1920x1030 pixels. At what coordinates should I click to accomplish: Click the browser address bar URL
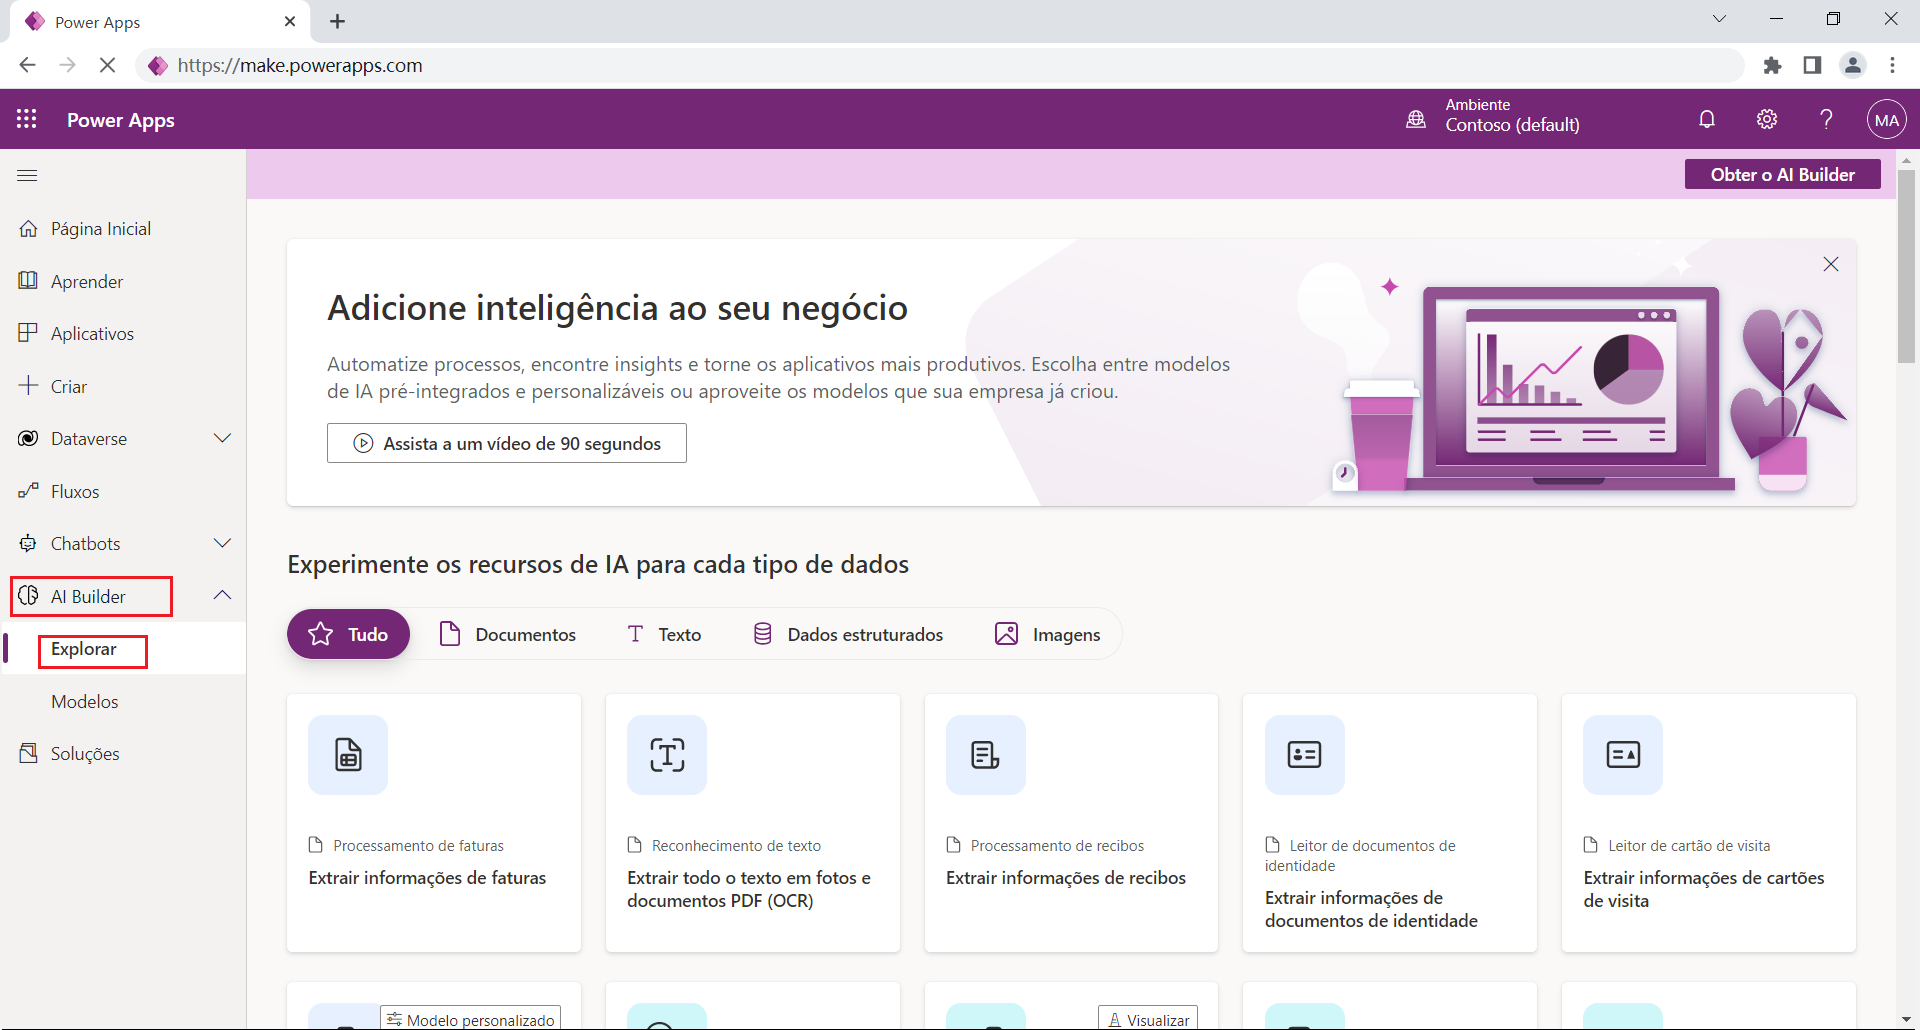[x=300, y=65]
